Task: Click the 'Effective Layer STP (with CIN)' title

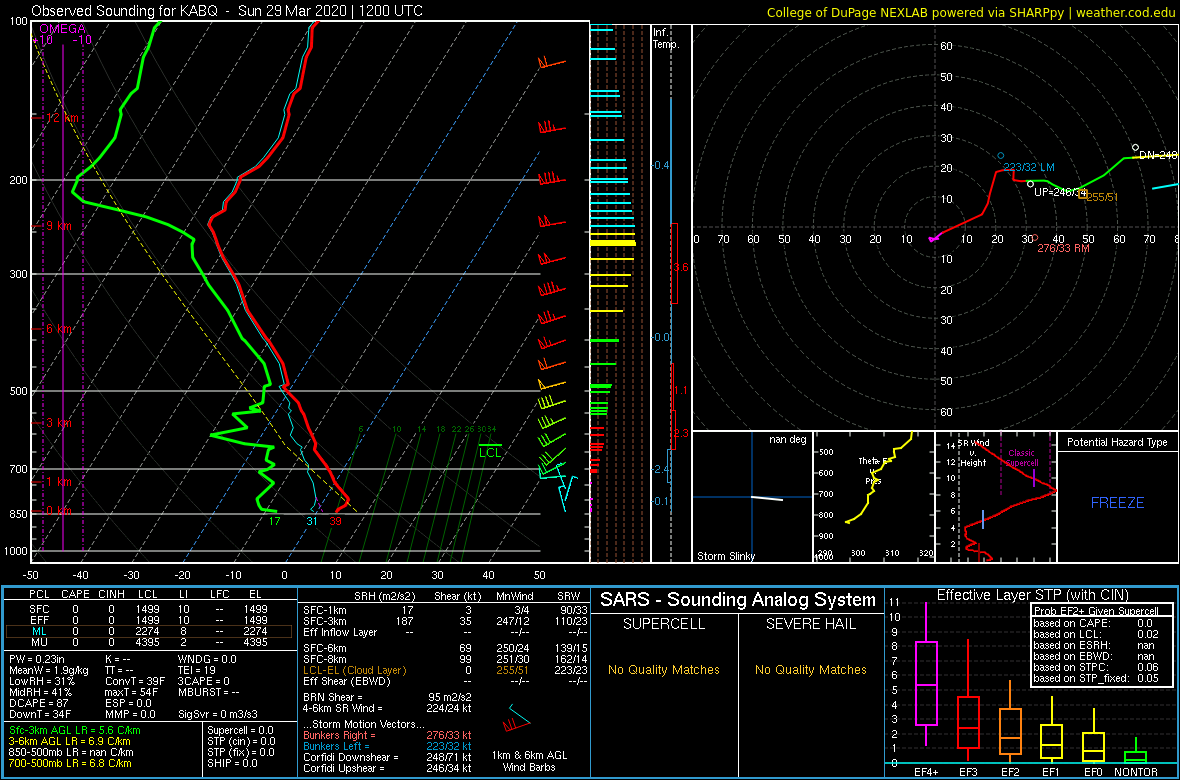Action: click(1030, 596)
